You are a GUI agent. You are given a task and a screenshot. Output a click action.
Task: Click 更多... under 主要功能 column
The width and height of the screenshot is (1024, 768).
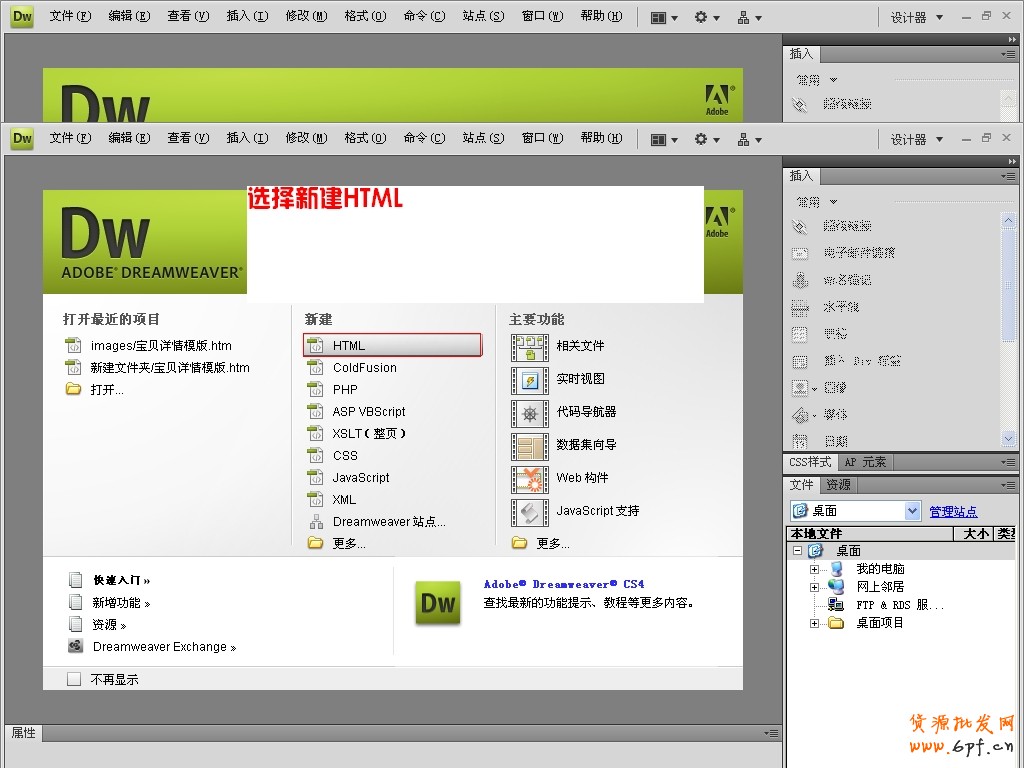point(552,543)
